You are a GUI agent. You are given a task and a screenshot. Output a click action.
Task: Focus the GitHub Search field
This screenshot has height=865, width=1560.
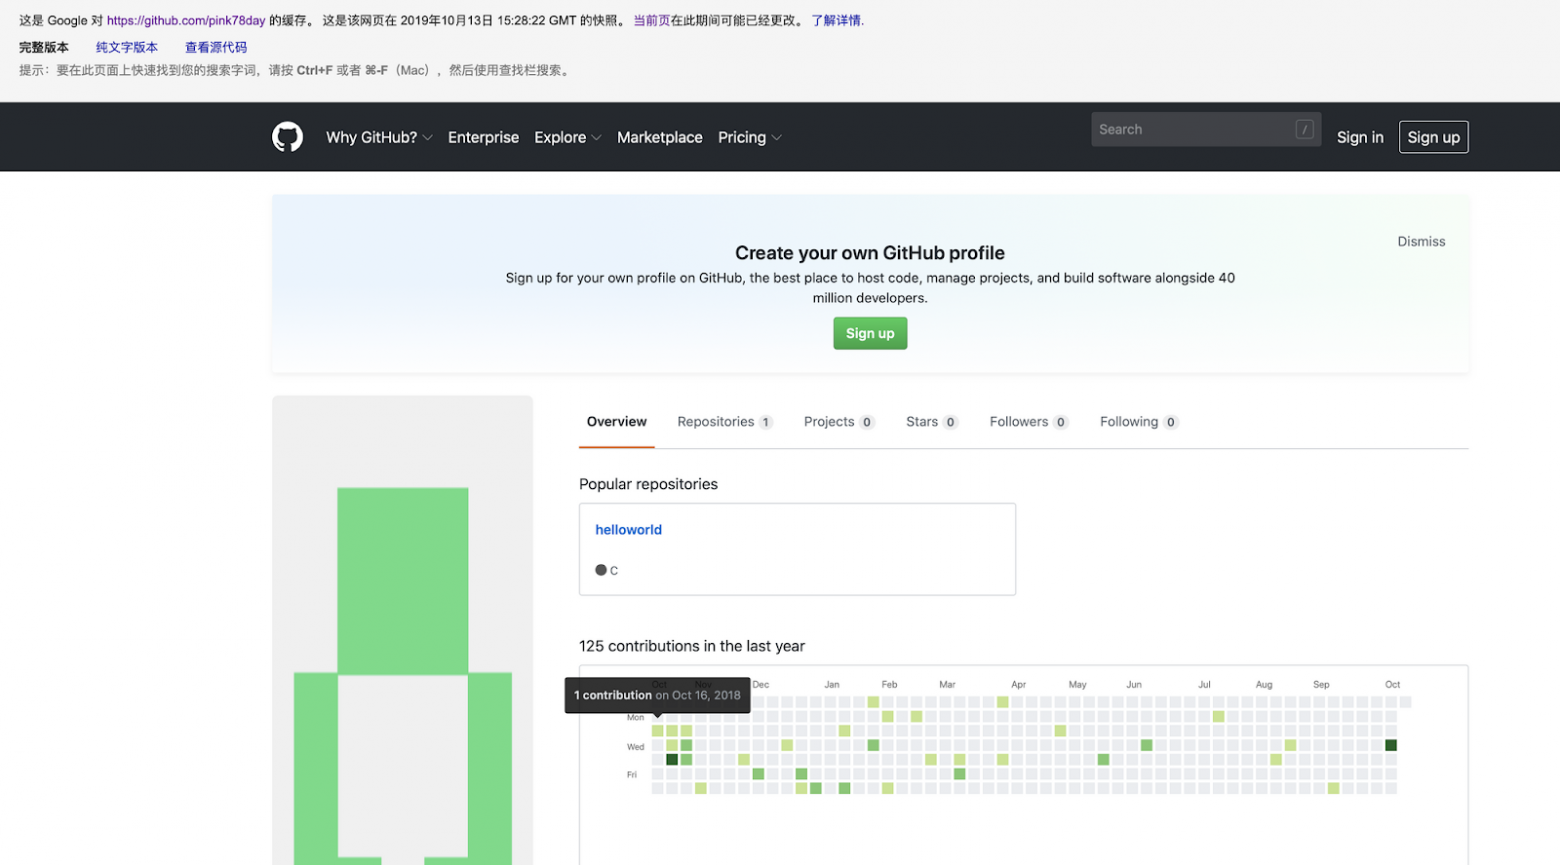(x=1206, y=129)
